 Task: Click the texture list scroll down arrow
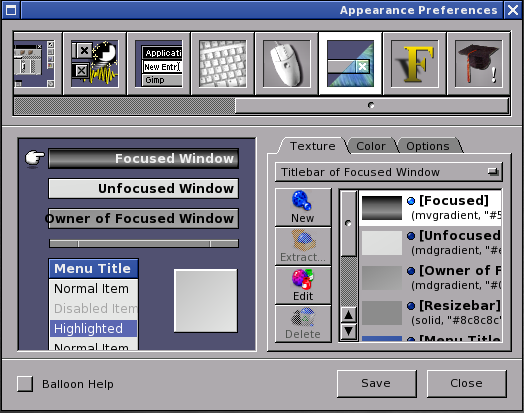(349, 331)
